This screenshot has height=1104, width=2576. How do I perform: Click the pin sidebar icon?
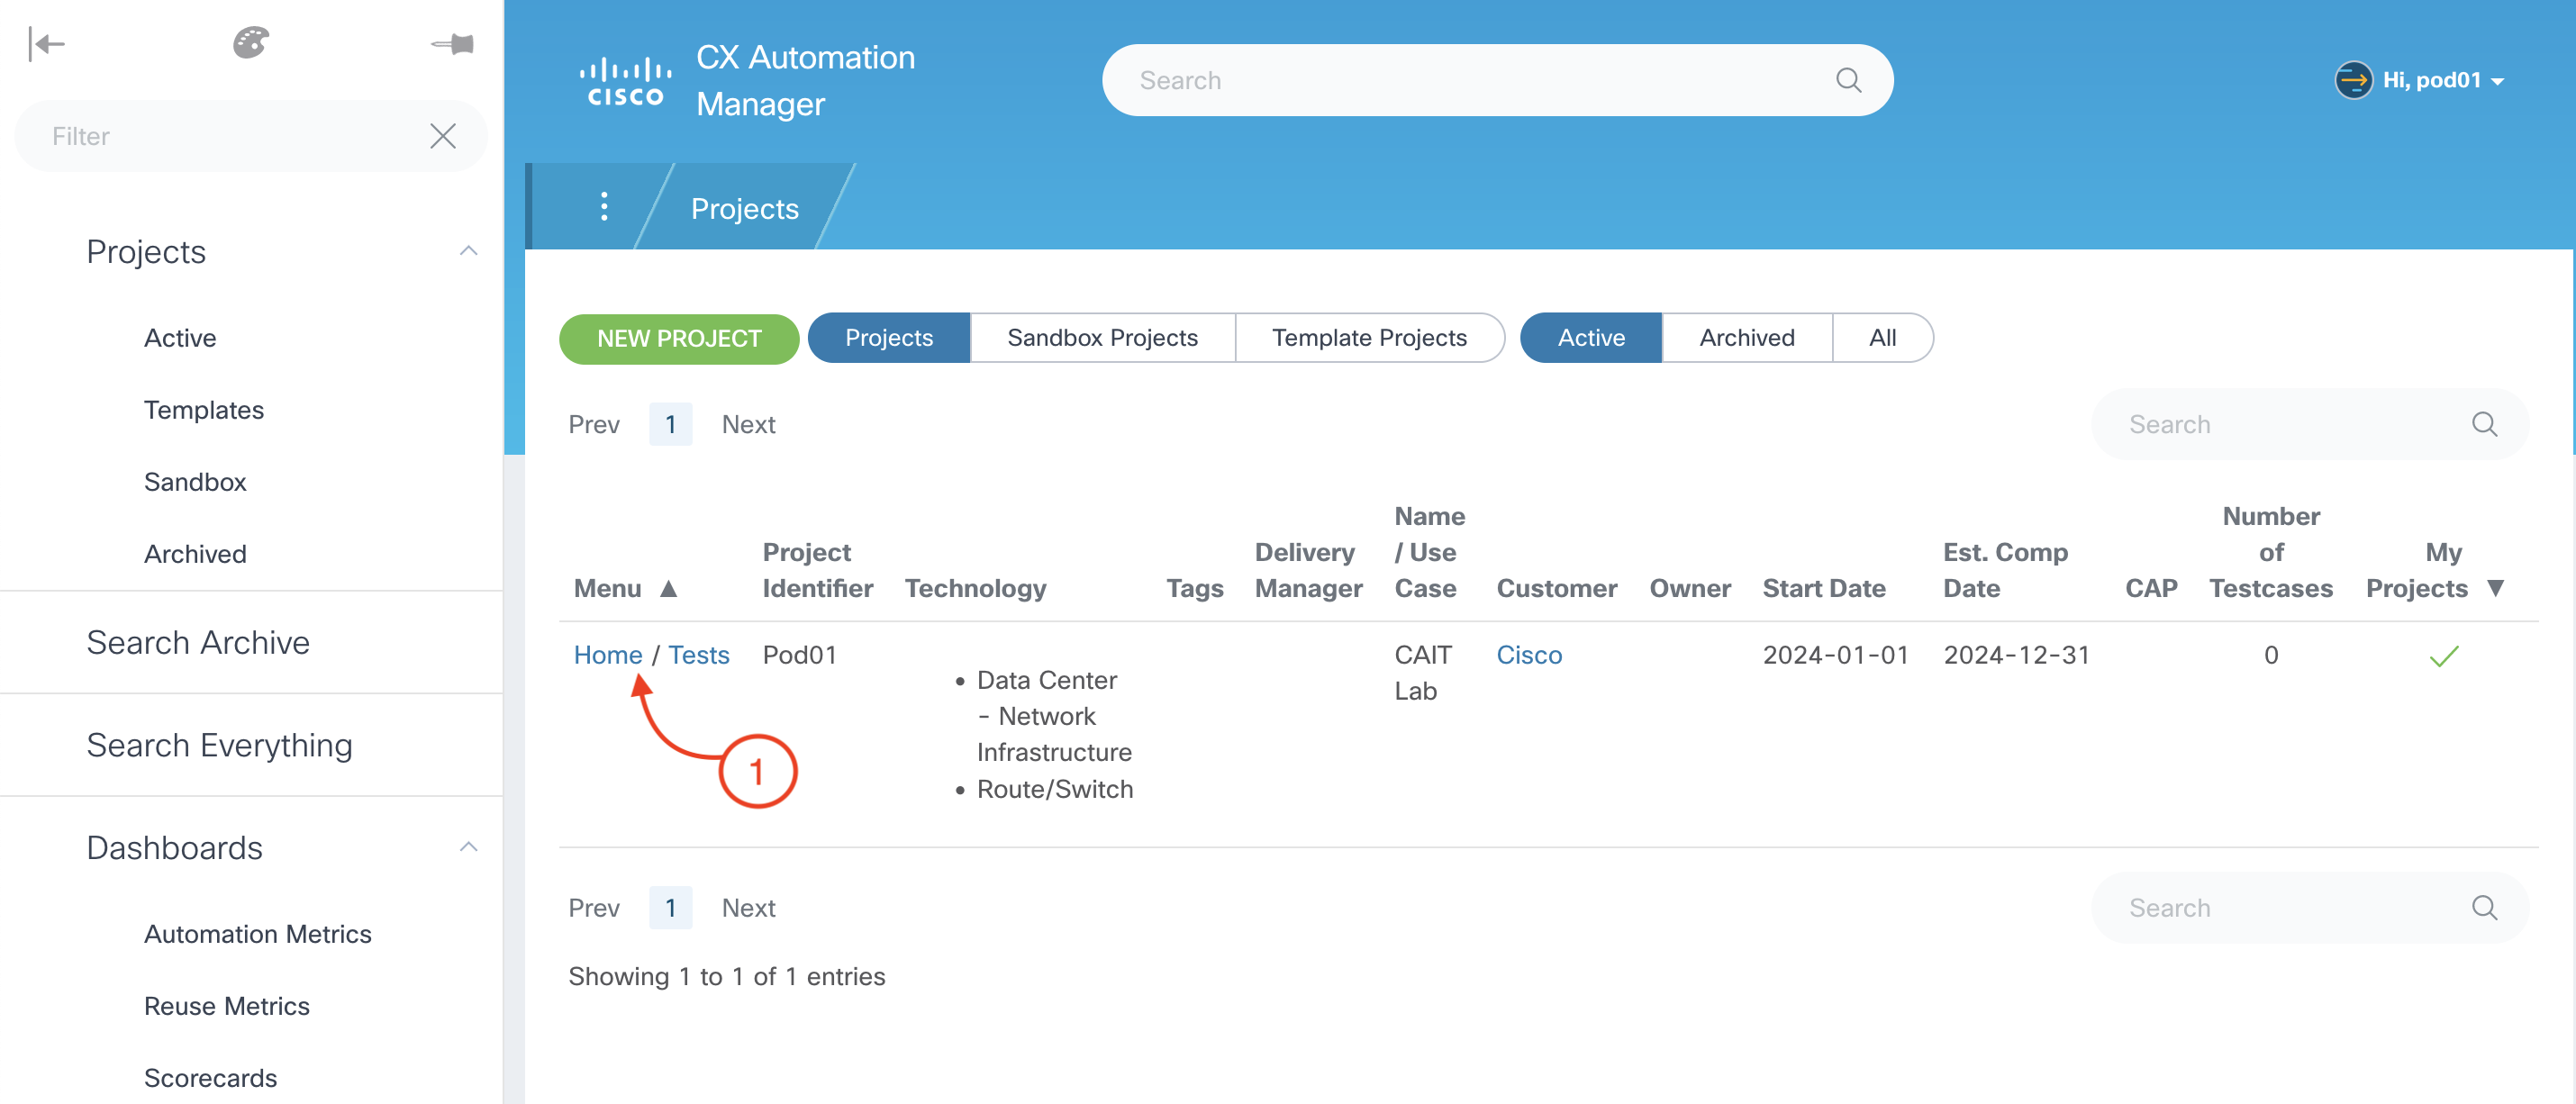pos(453,44)
